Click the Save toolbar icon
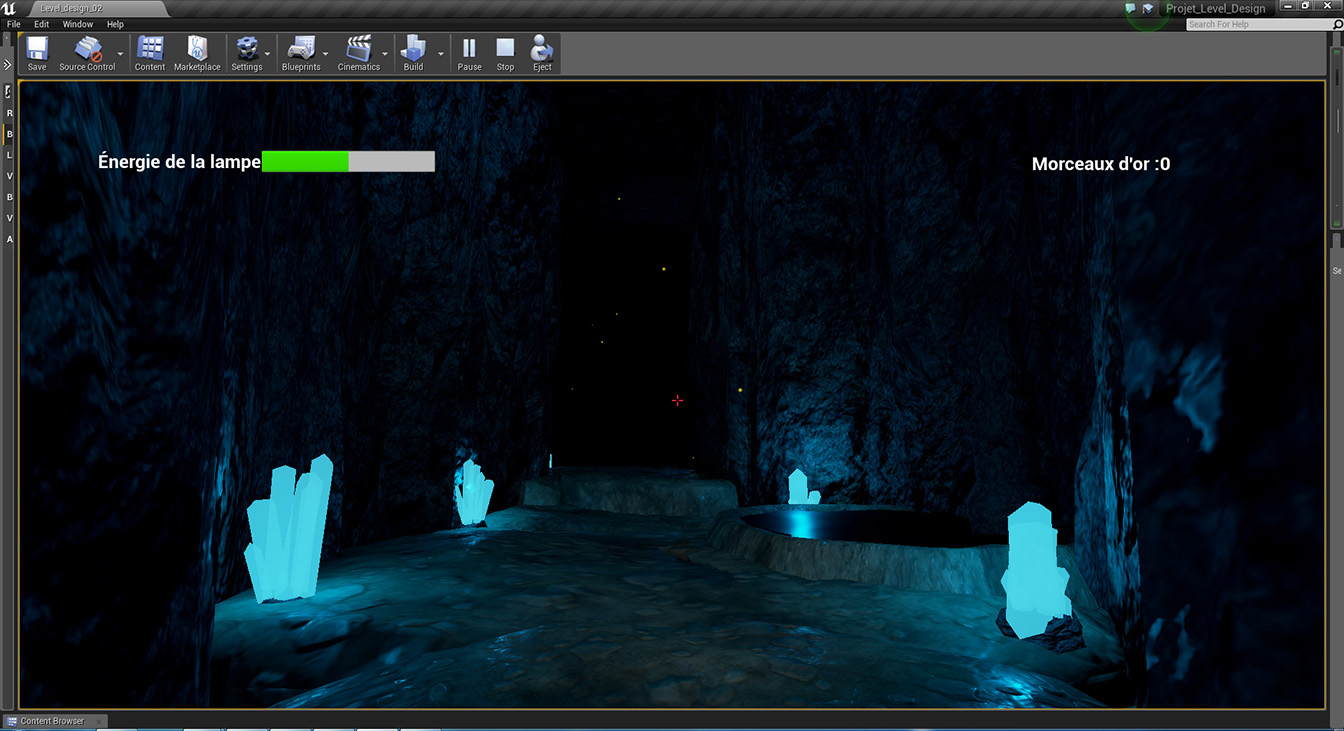Screen dimensions: 1344x731 click(37, 52)
